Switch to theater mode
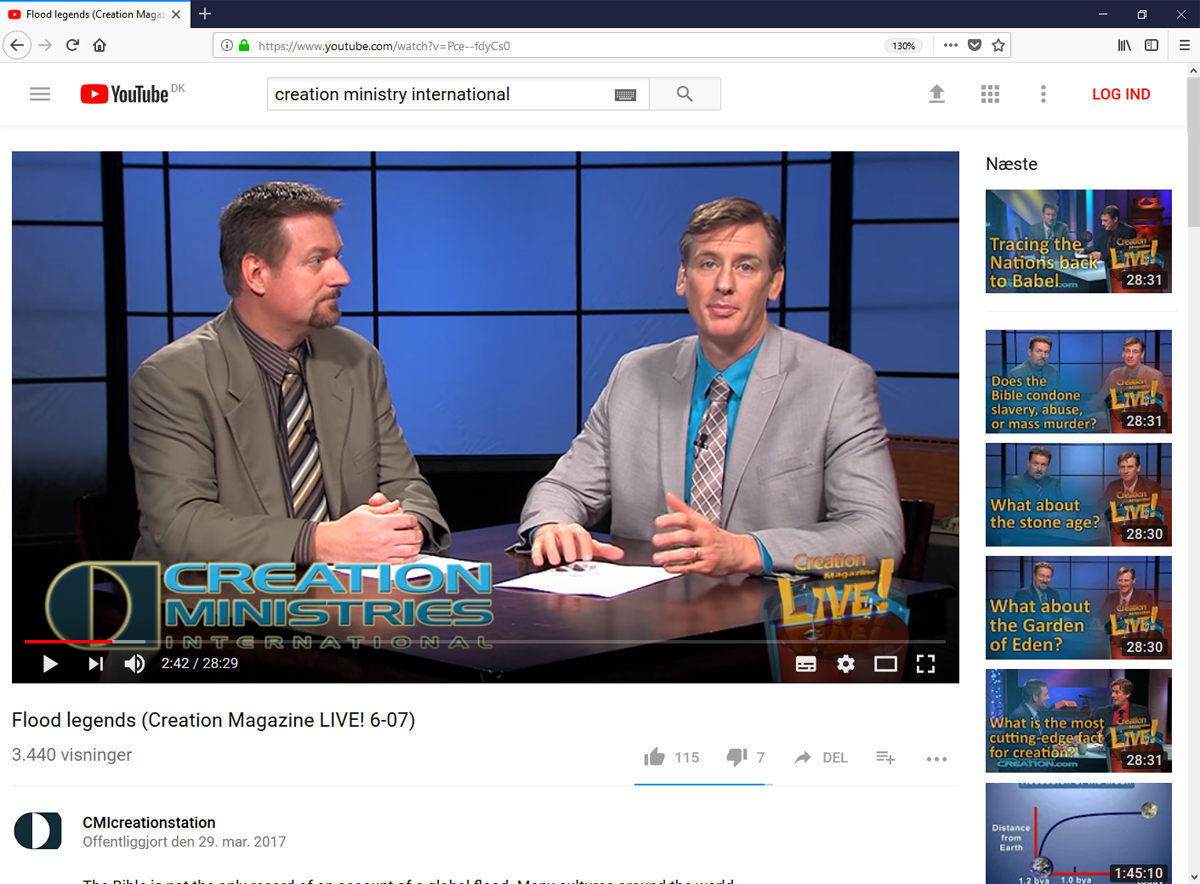The height and width of the screenshot is (884, 1200). coord(886,663)
